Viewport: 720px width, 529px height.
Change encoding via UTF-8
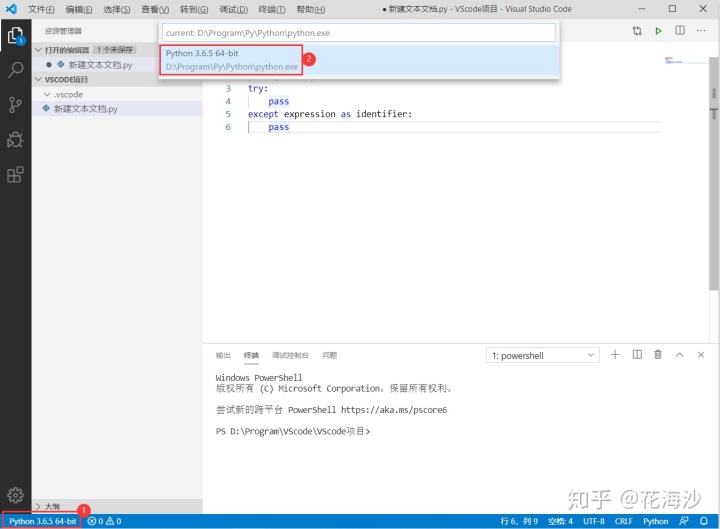(594, 521)
